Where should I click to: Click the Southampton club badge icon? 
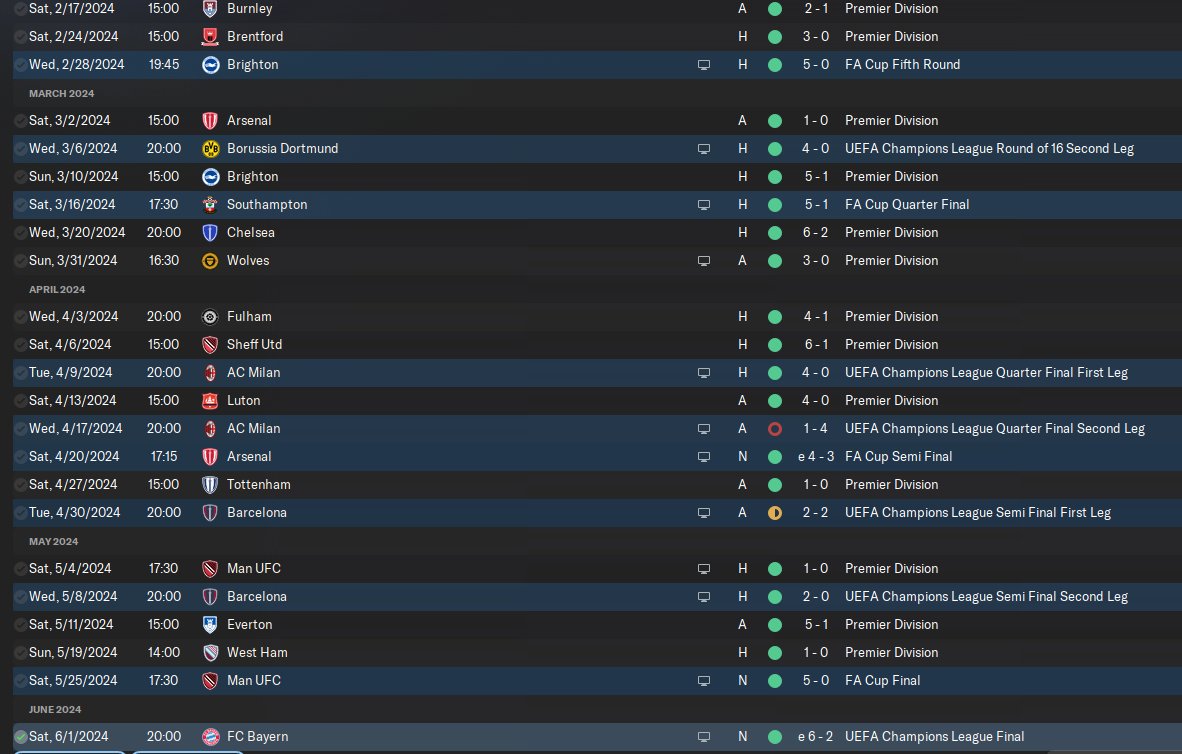click(210, 204)
